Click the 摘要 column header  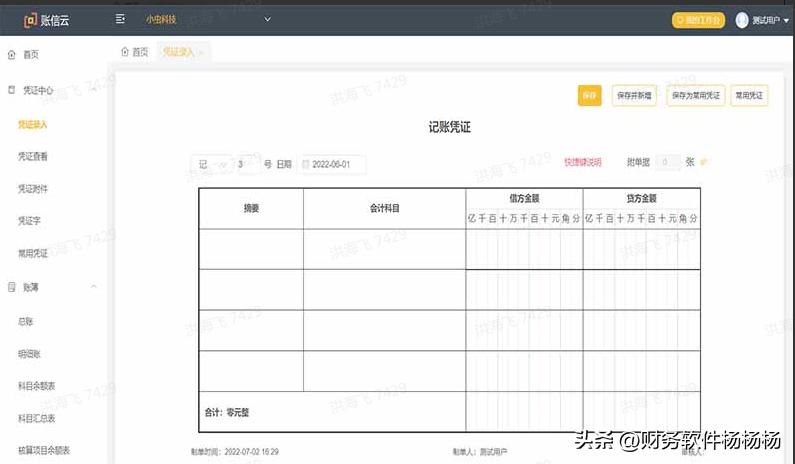coord(251,208)
